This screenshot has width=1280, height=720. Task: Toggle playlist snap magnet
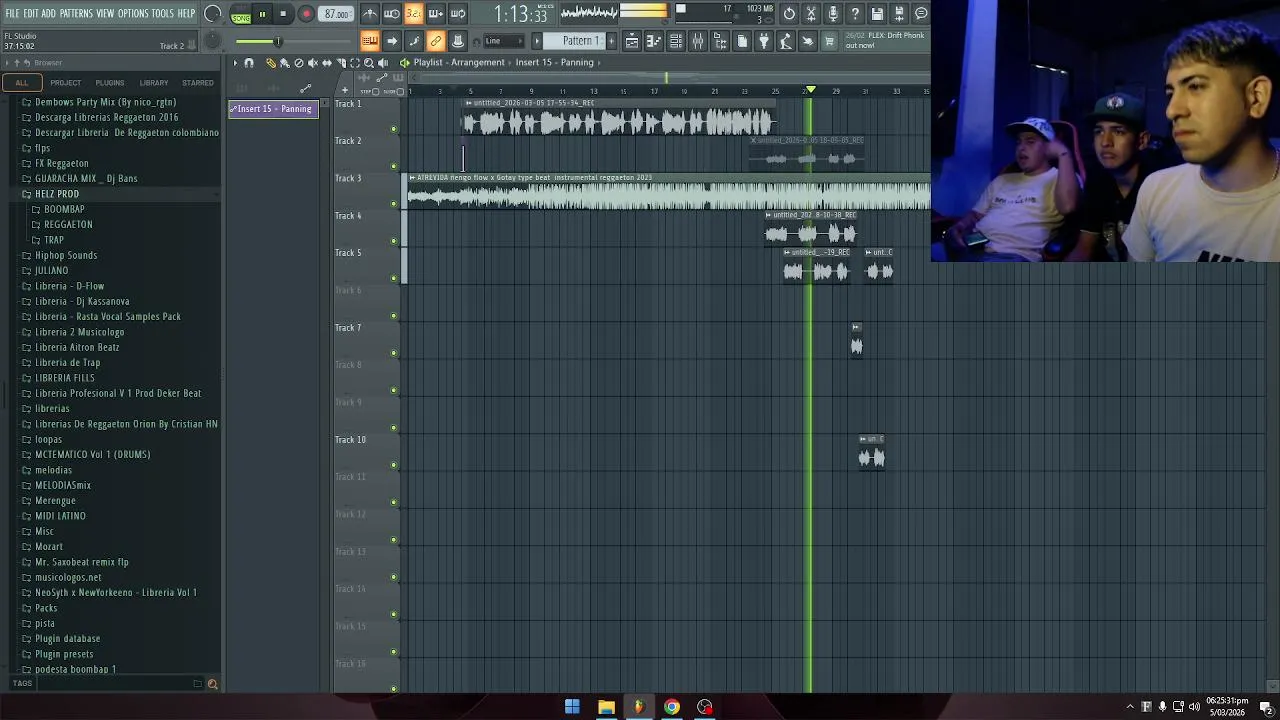click(249, 62)
